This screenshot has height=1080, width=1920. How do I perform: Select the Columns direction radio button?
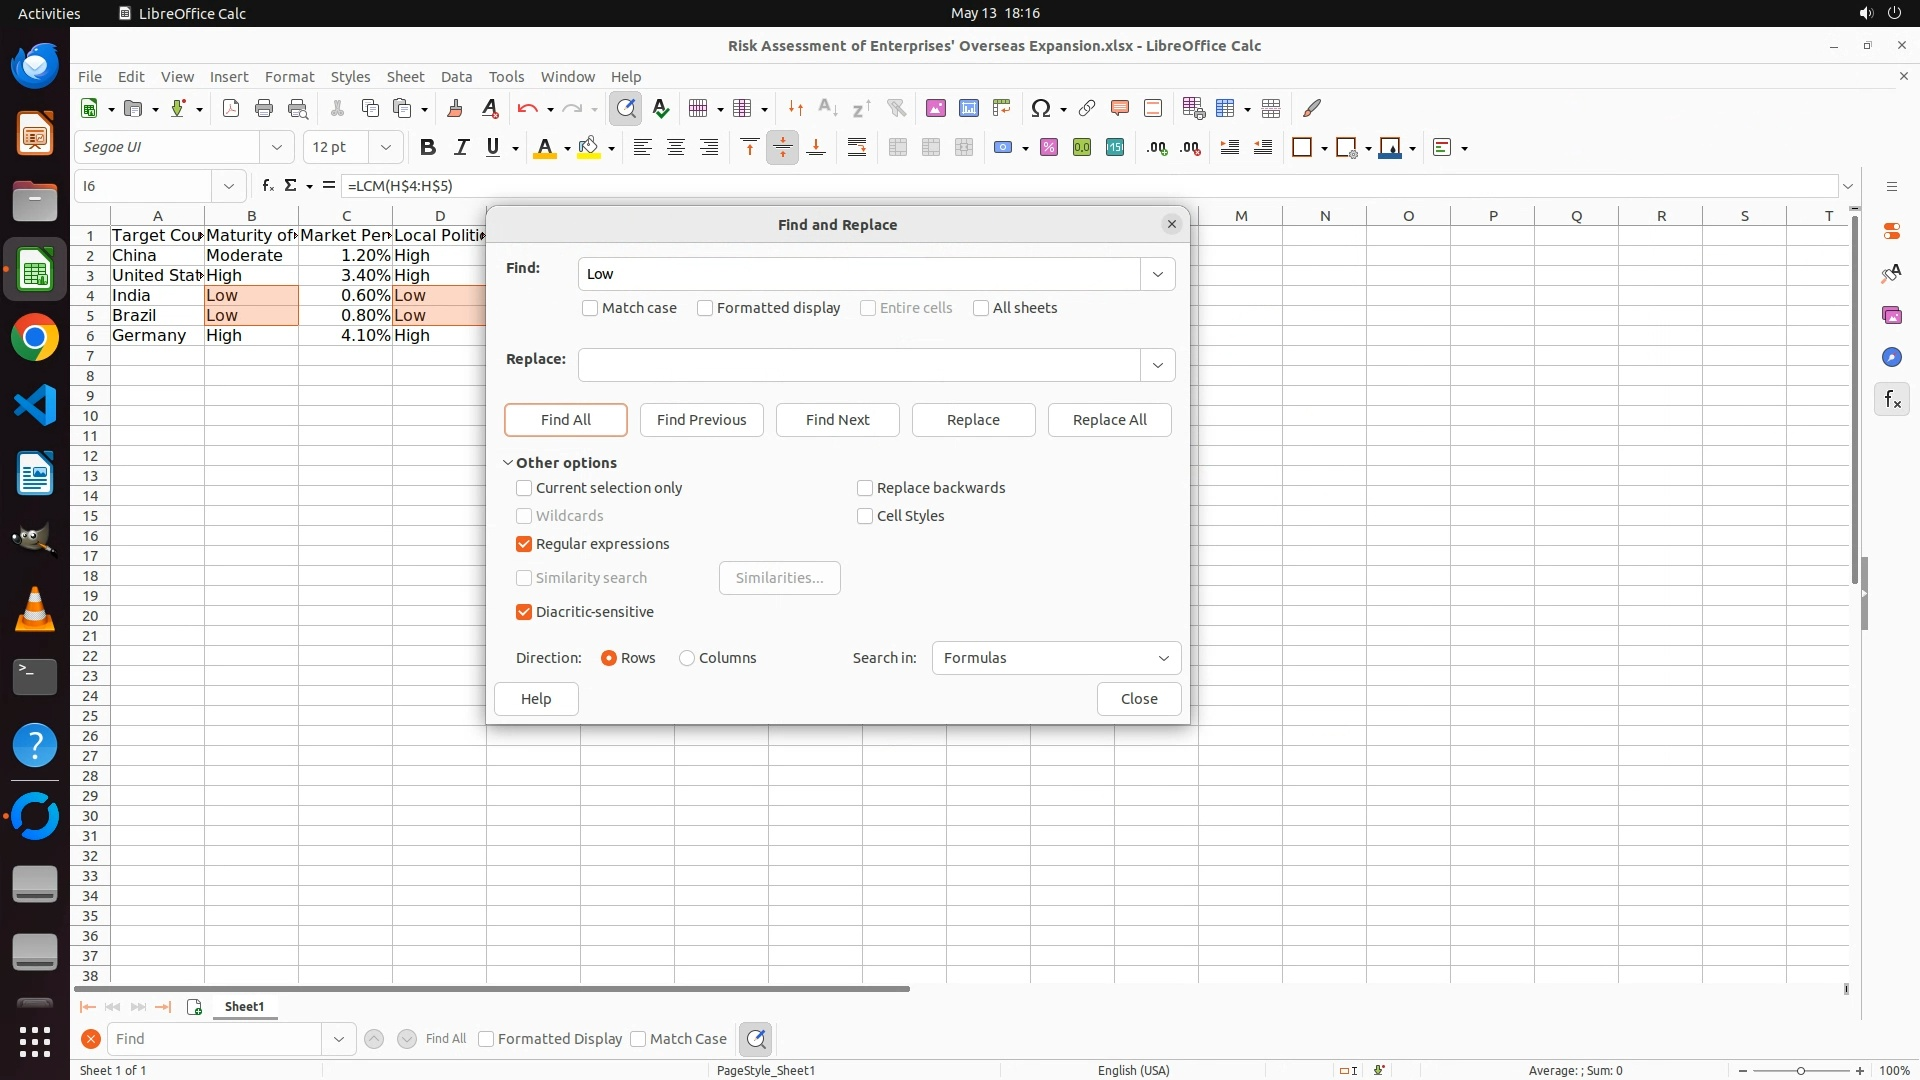687,658
